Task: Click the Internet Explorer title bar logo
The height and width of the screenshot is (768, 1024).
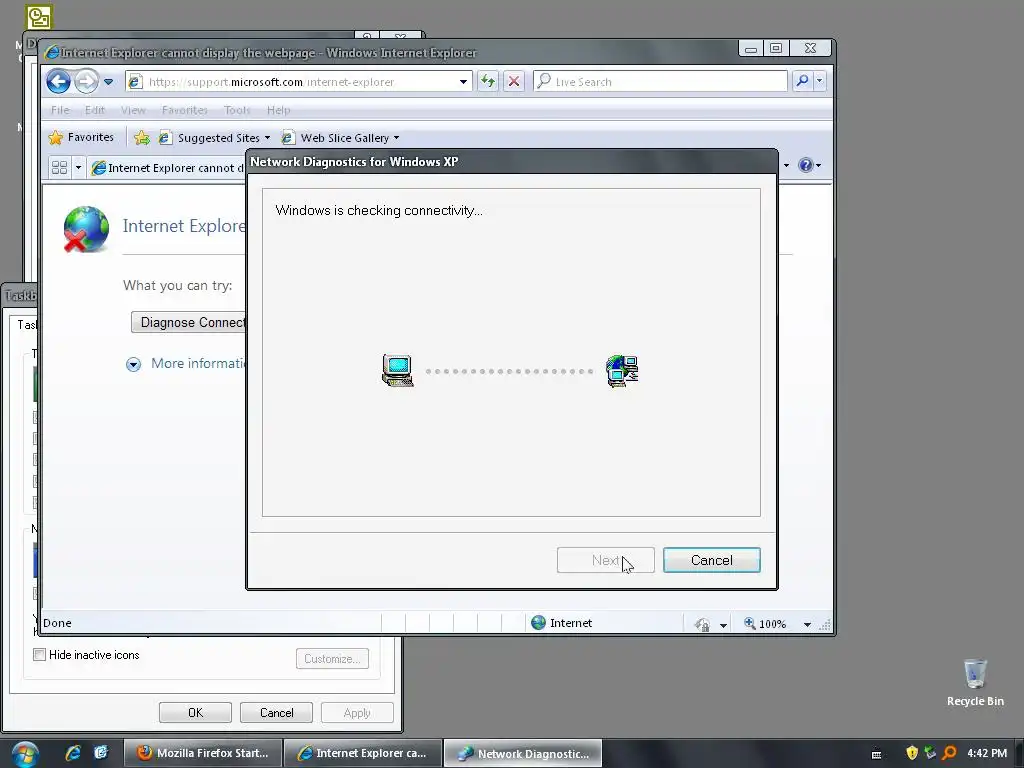Action: point(52,52)
